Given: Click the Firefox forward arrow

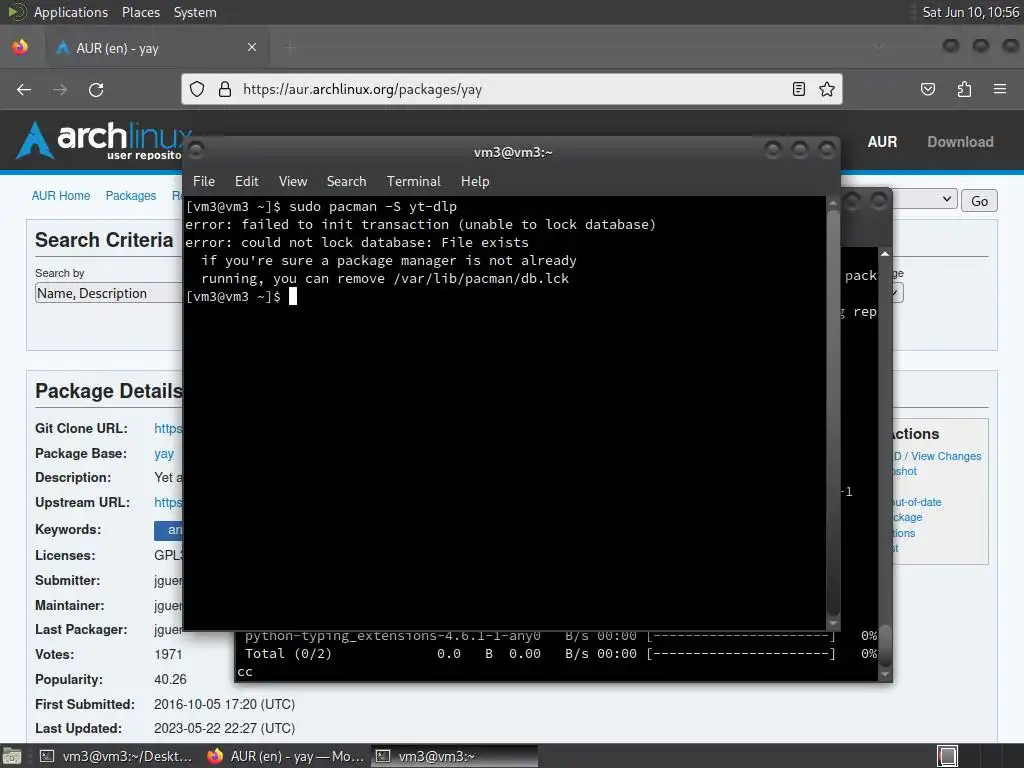Looking at the screenshot, I should [x=60, y=89].
